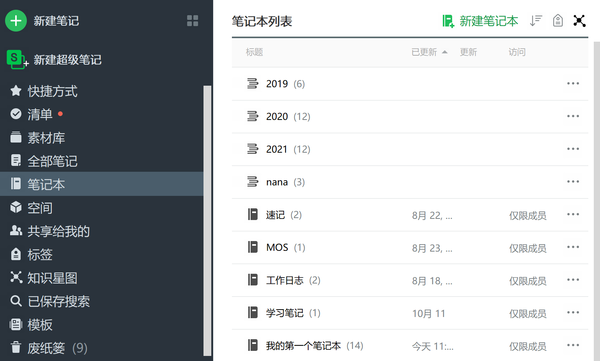This screenshot has height=361, width=600.
Task: Open more options for 2020 stack
Action: (573, 116)
